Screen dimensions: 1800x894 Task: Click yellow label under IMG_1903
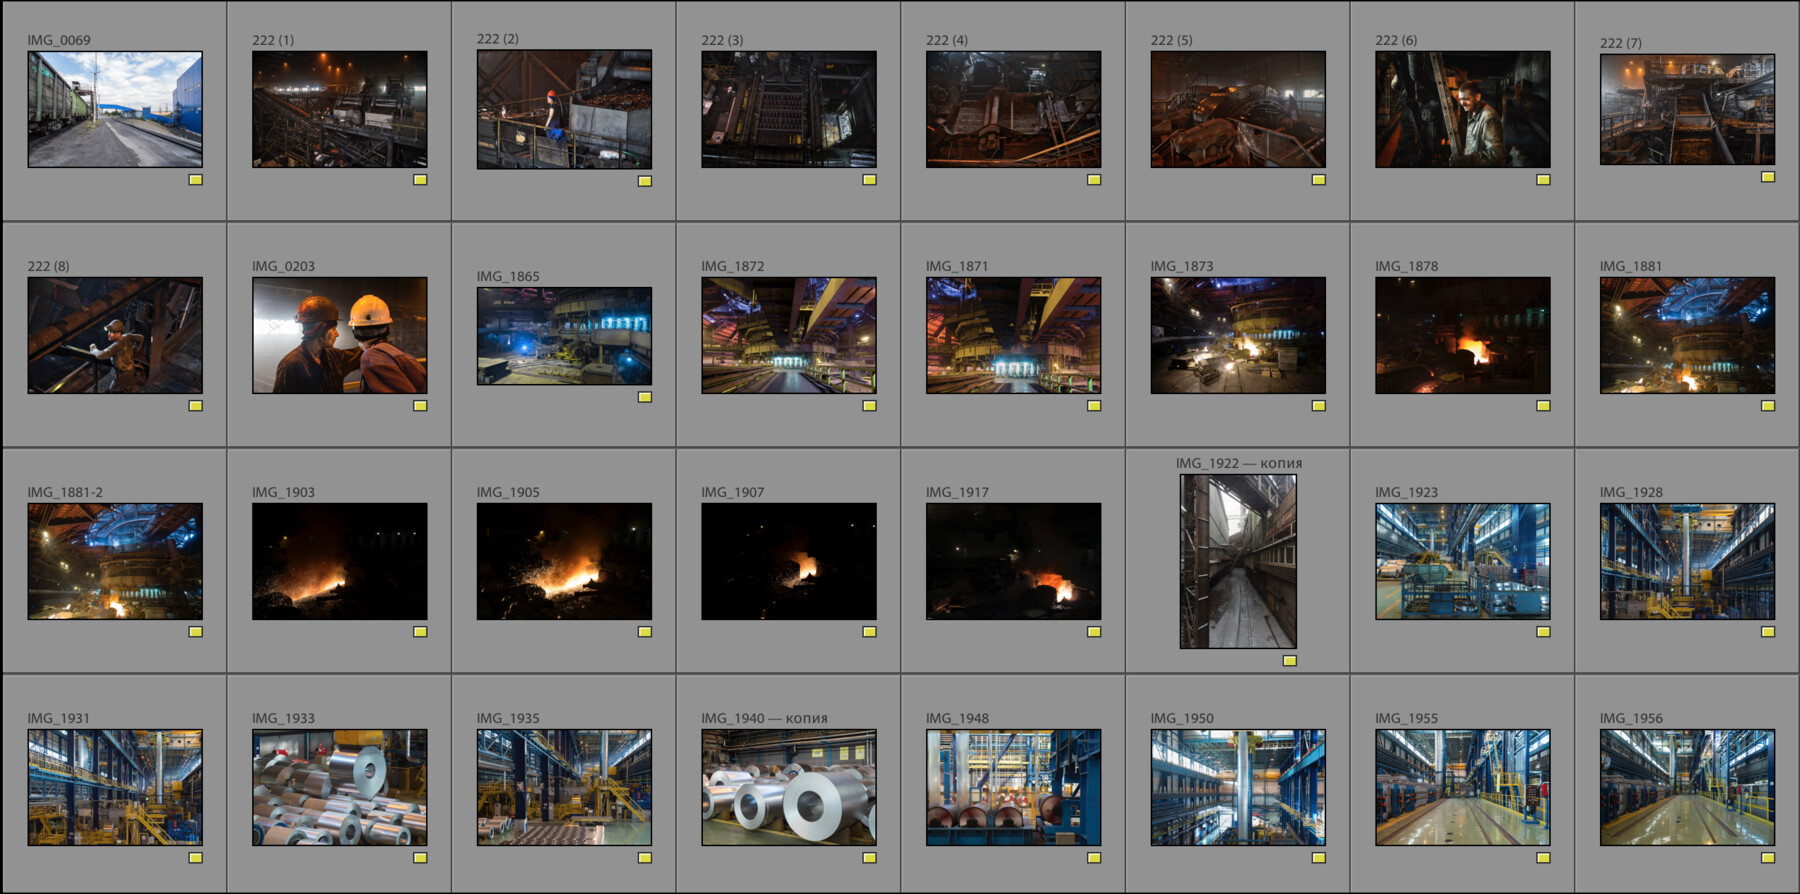pos(420,632)
